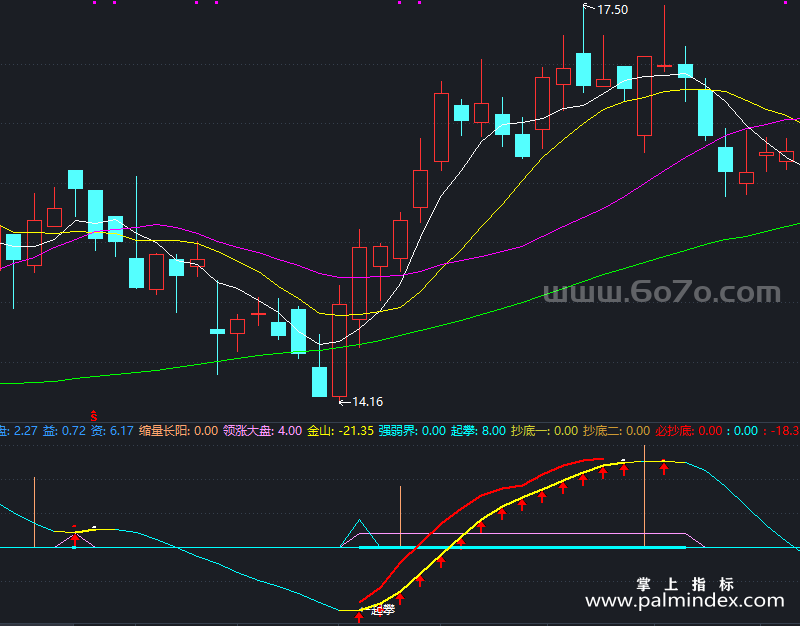Select the red 必抄底 indicator reading
Viewport: 800px width, 626px height.
coord(689,431)
